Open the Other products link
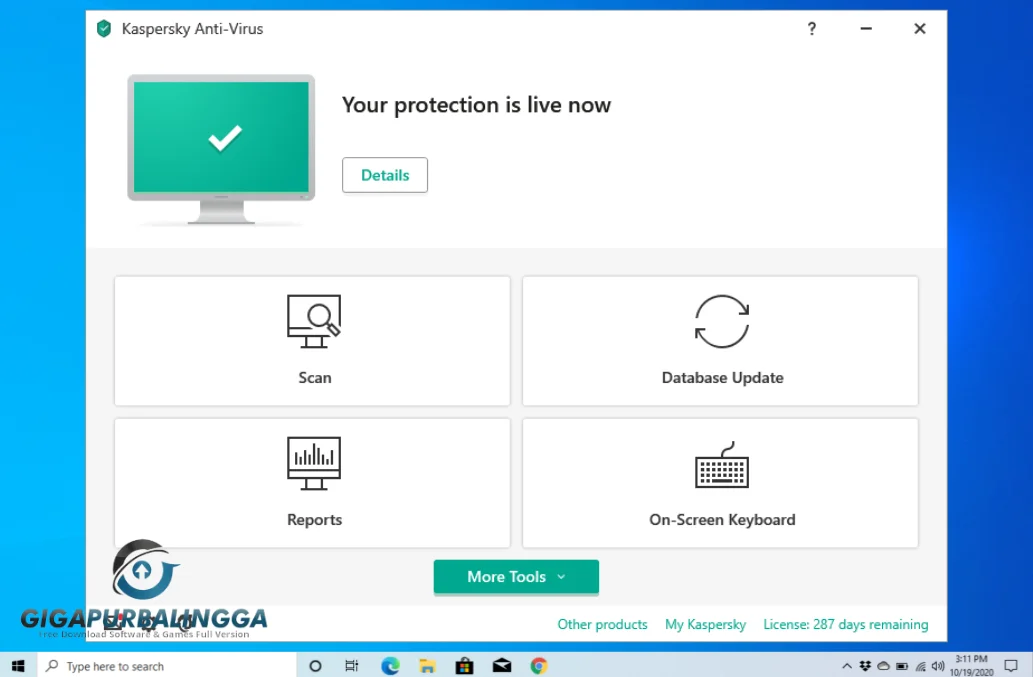This screenshot has height=677, width=1033. tap(602, 624)
